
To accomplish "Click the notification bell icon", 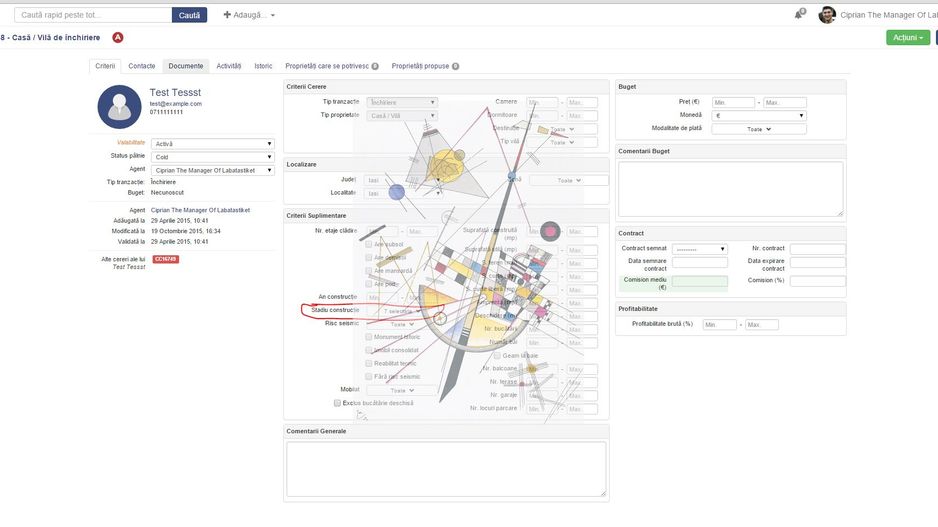I will pyautogui.click(x=798, y=15).
